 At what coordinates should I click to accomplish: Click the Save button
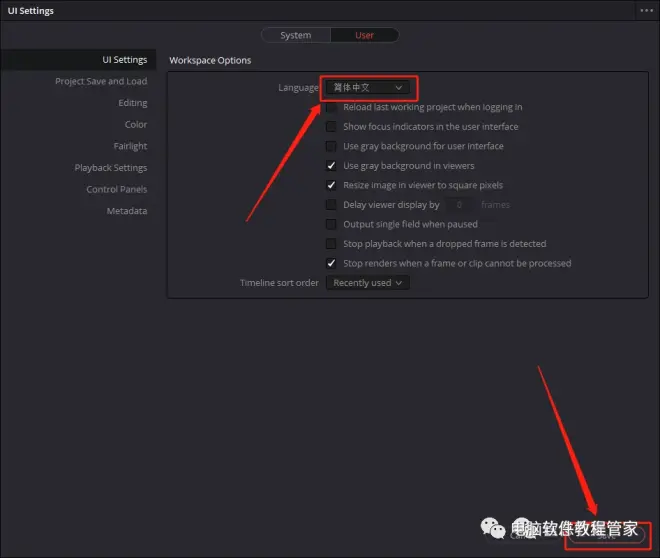pos(607,536)
